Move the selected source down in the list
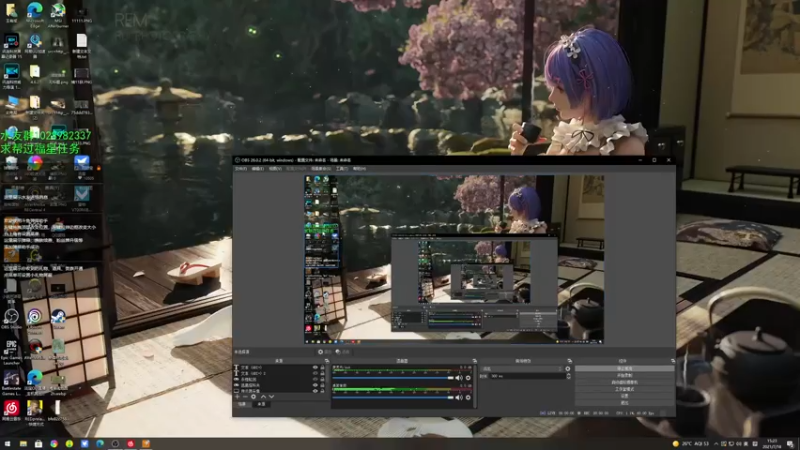This screenshot has height=450, width=800. tap(271, 397)
